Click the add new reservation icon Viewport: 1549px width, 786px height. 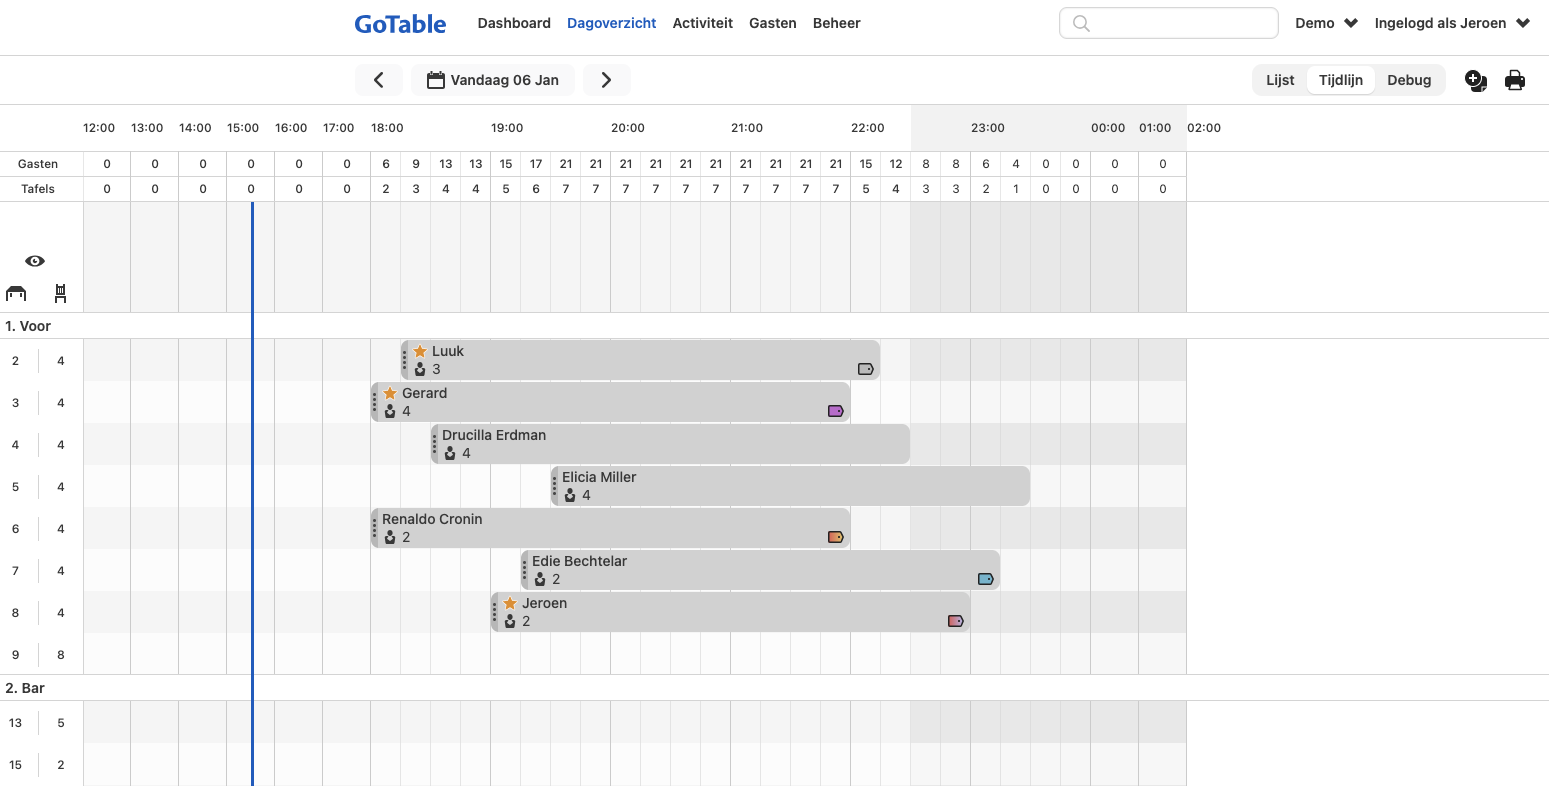[1475, 81]
